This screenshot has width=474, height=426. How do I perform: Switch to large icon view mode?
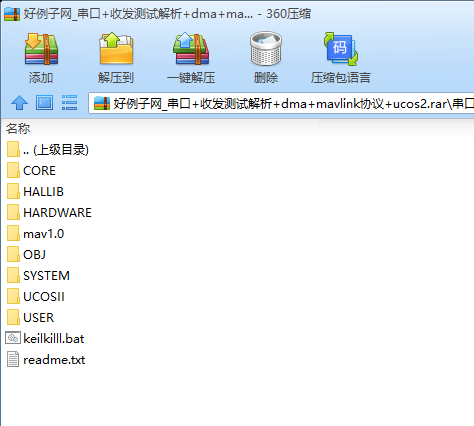pyautogui.click(x=44, y=103)
